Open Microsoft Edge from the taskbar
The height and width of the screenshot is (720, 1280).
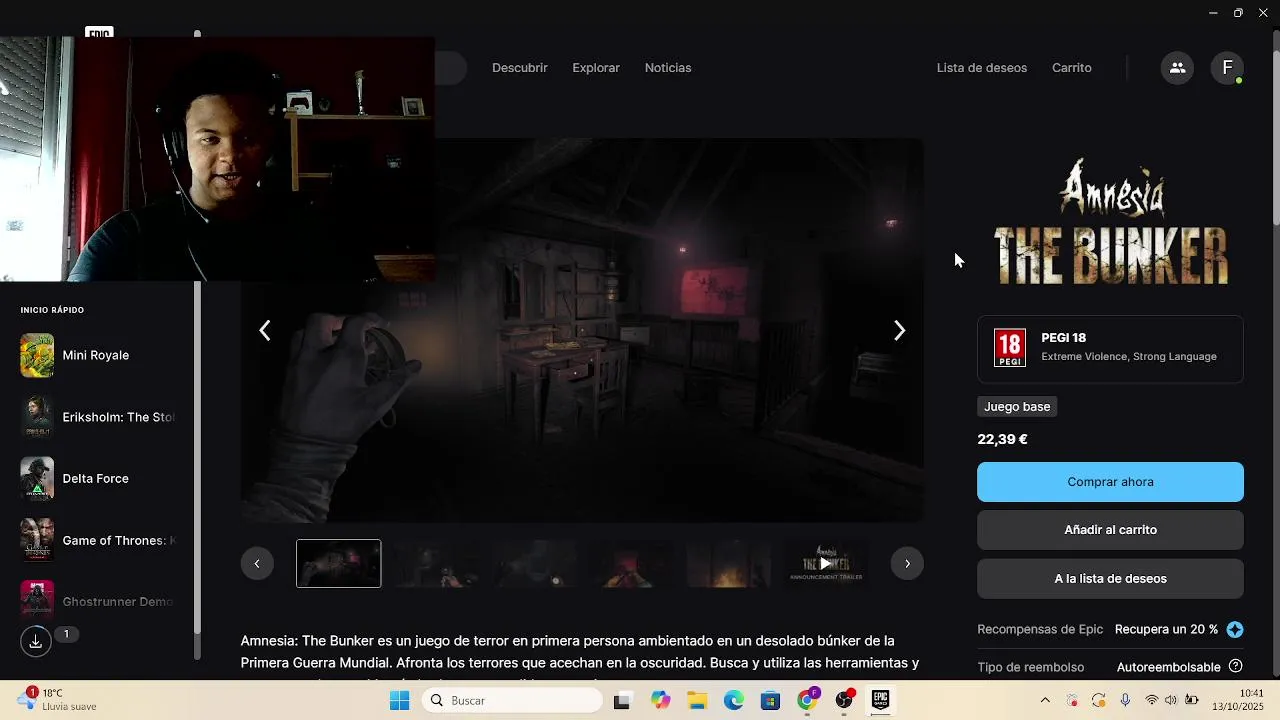(733, 700)
